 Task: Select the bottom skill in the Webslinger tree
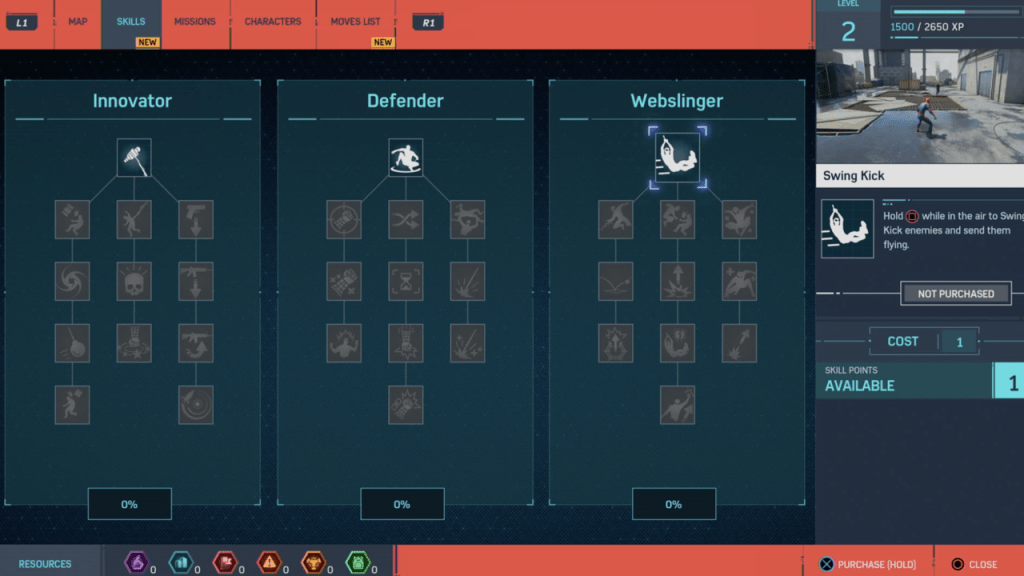(x=677, y=404)
